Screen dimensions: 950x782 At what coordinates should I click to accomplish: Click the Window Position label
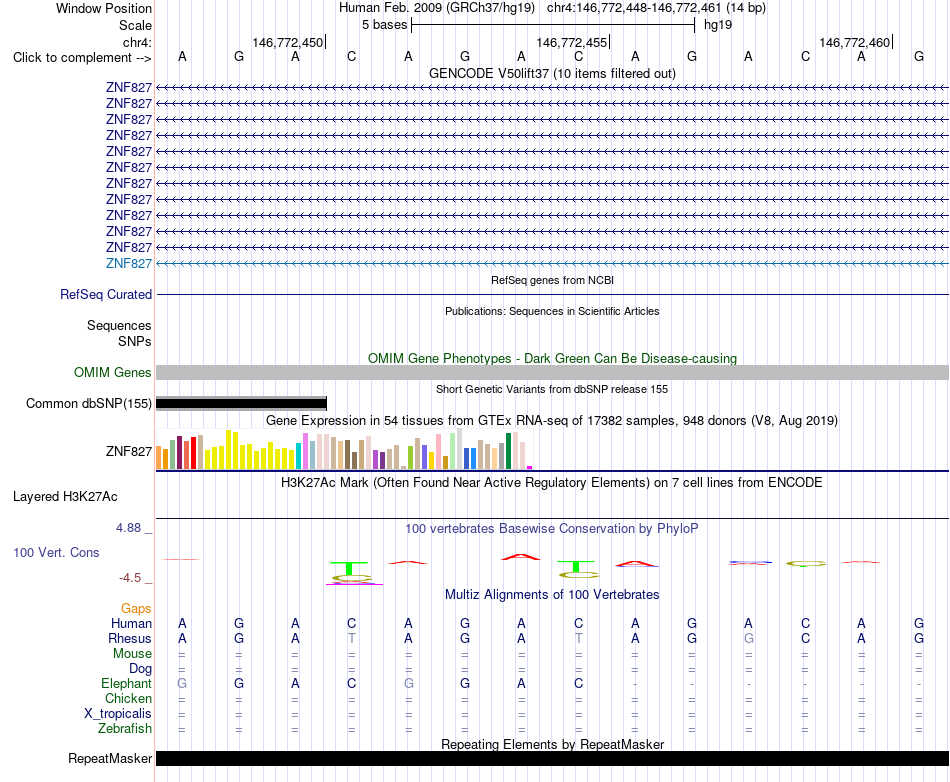(x=104, y=8)
